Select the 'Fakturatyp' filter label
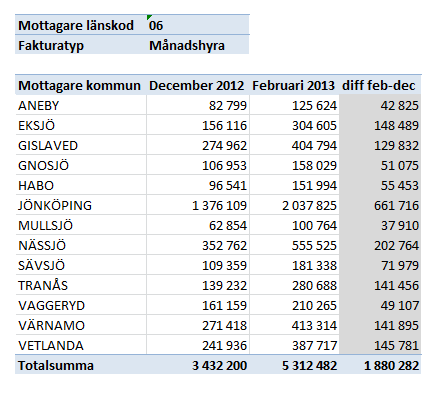 click(x=51, y=46)
